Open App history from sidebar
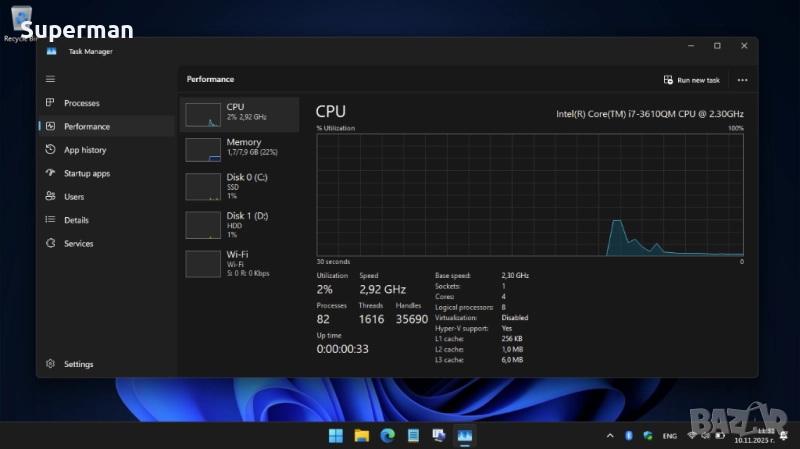Screen dimensions: 800x449 [85, 150]
